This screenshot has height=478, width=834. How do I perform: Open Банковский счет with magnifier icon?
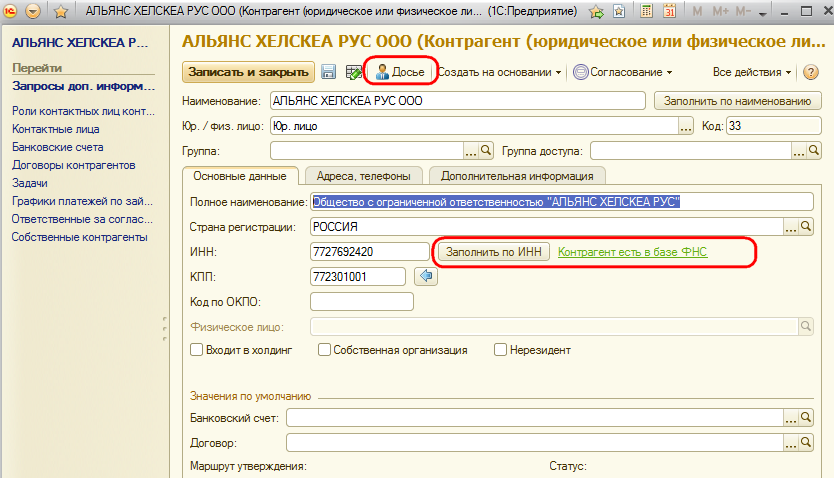point(806,418)
